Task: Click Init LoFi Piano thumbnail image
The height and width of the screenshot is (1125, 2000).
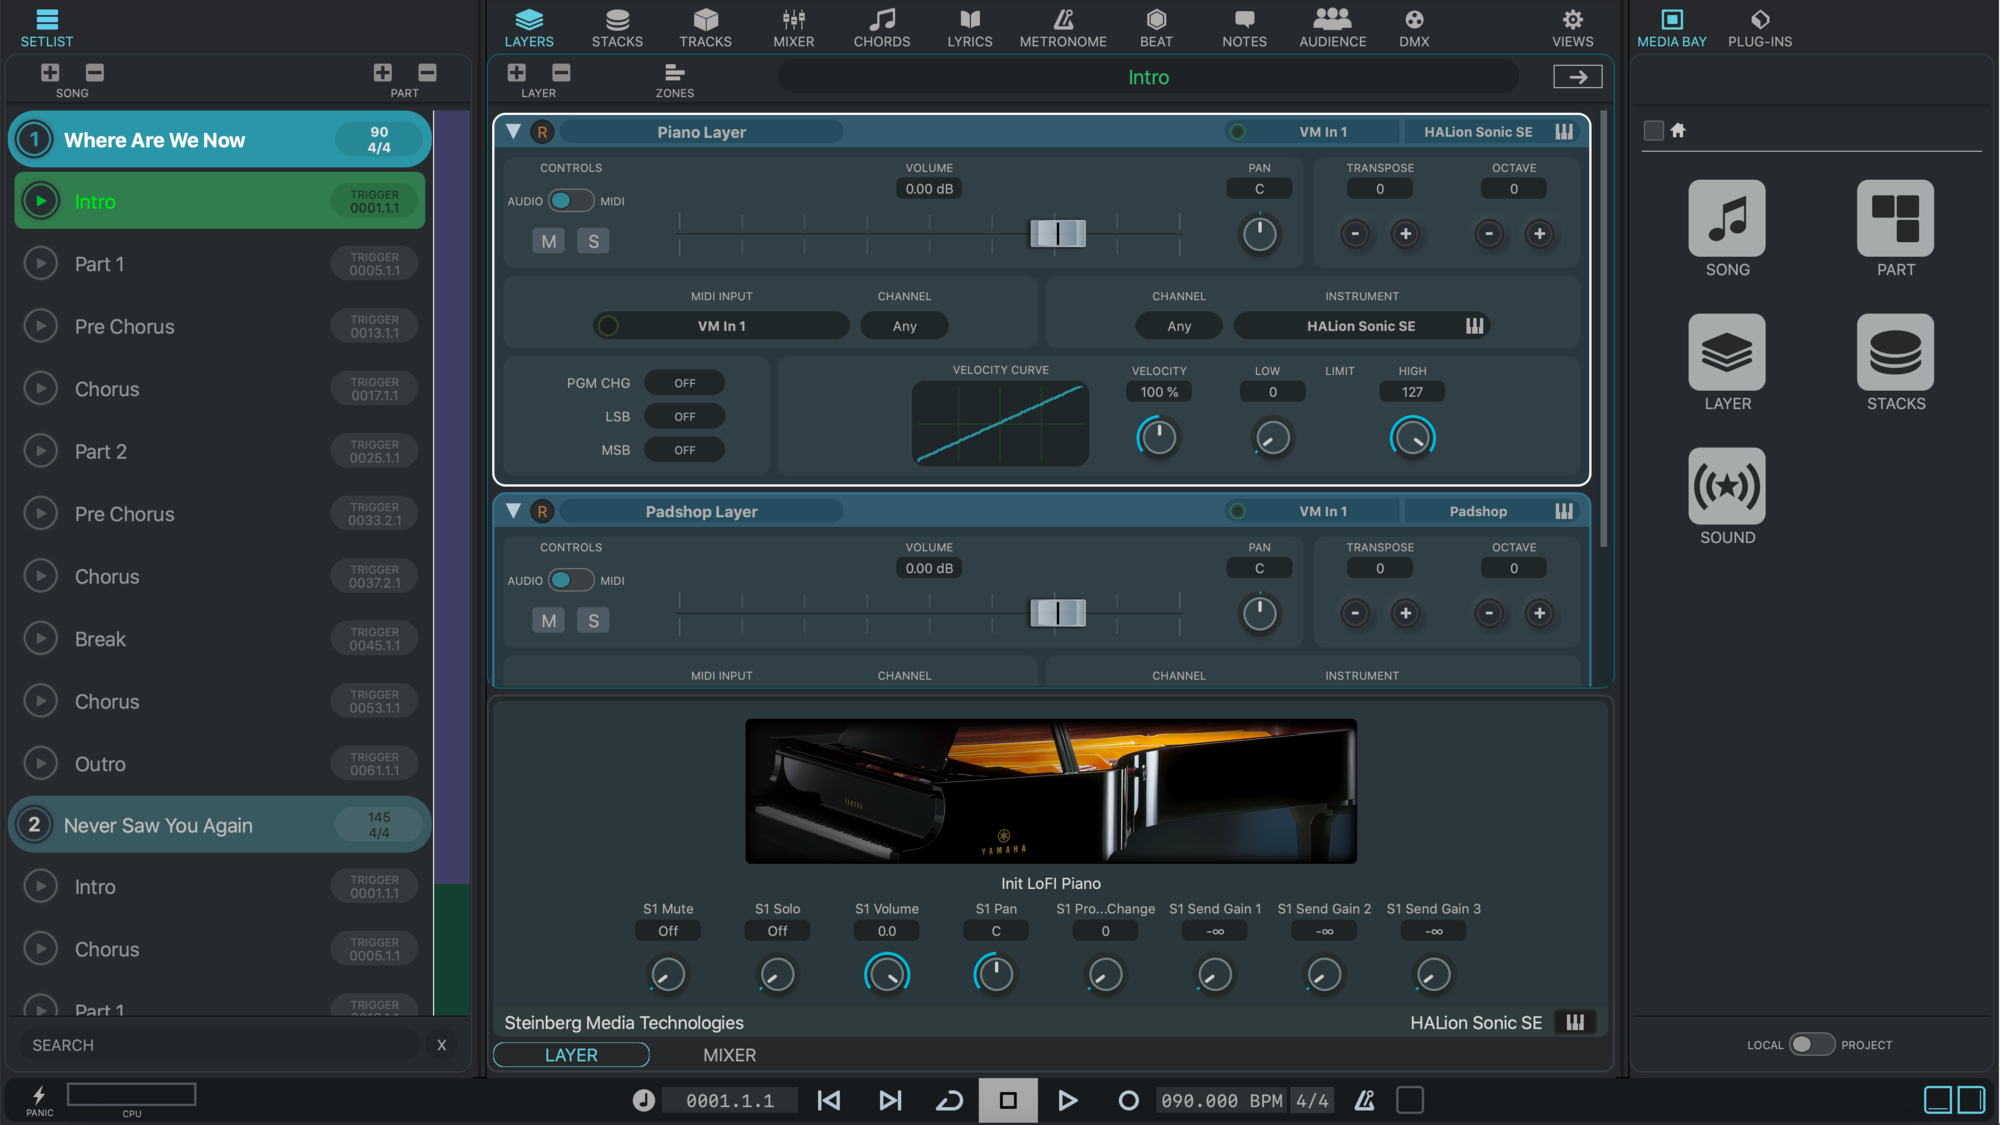Action: (x=1051, y=791)
